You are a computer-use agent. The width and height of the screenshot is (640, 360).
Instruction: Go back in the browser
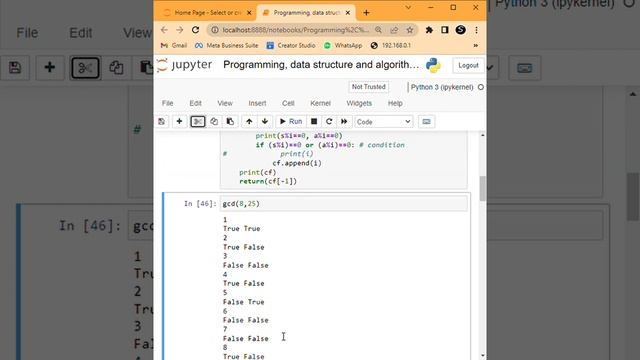coord(164,30)
